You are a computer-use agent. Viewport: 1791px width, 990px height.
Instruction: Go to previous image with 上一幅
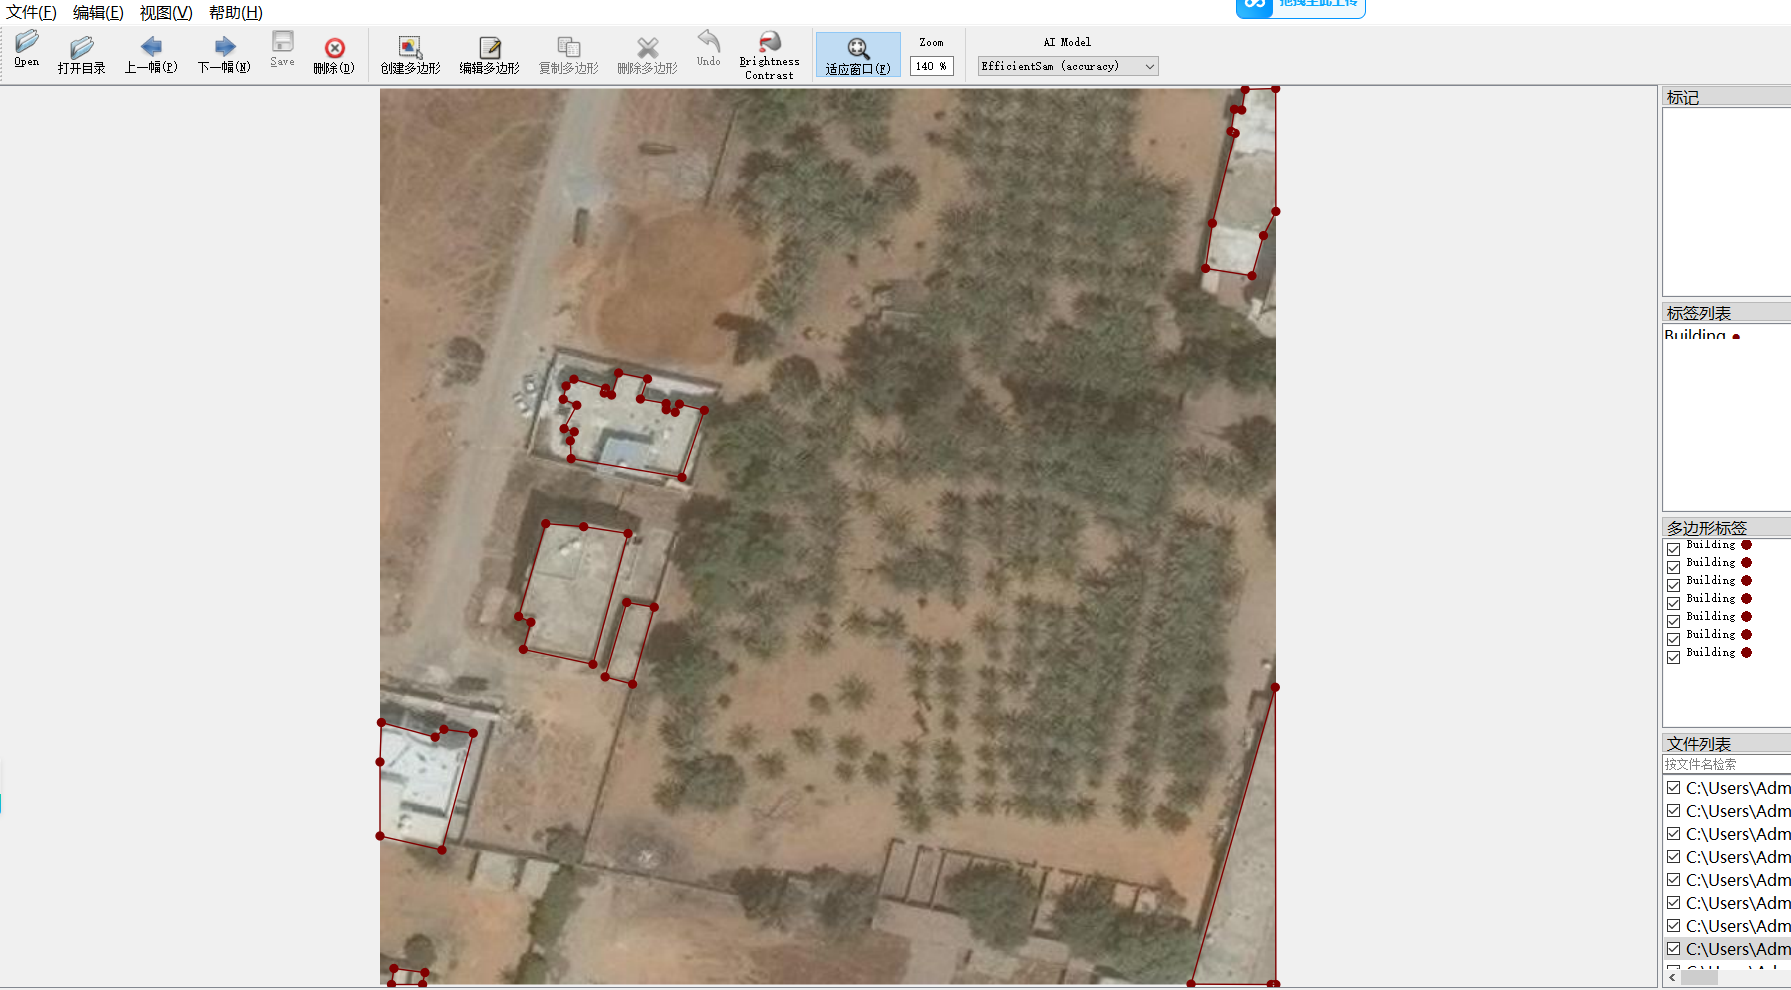click(x=151, y=54)
